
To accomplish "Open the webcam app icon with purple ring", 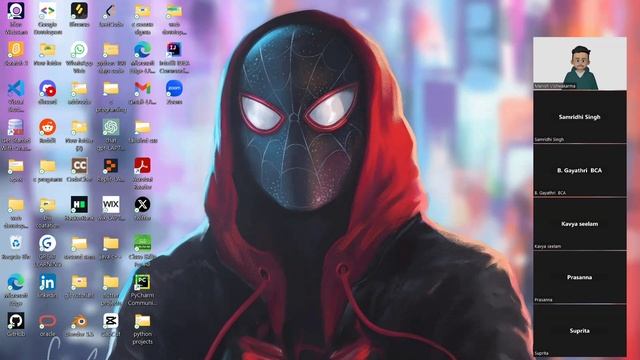I will pos(16,11).
